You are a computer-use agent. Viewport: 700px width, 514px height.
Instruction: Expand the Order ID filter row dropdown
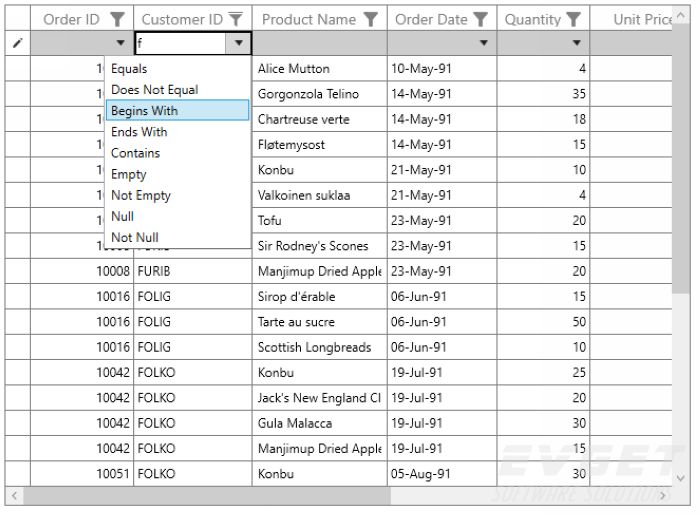pyautogui.click(x=121, y=43)
